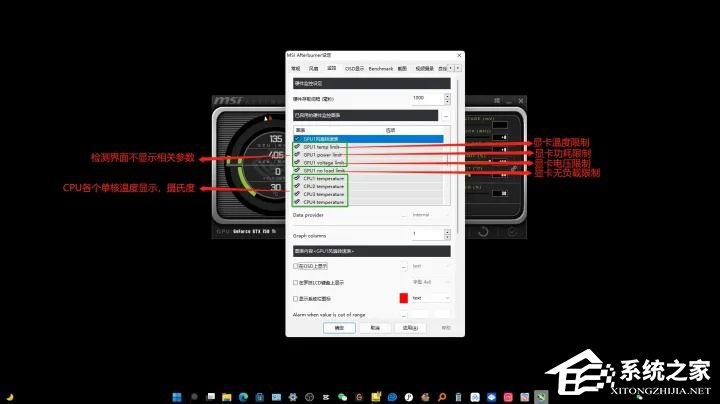Uncheck the GPU1 temp limit graph checkmark
This screenshot has height=404, width=720.
click(x=297, y=146)
